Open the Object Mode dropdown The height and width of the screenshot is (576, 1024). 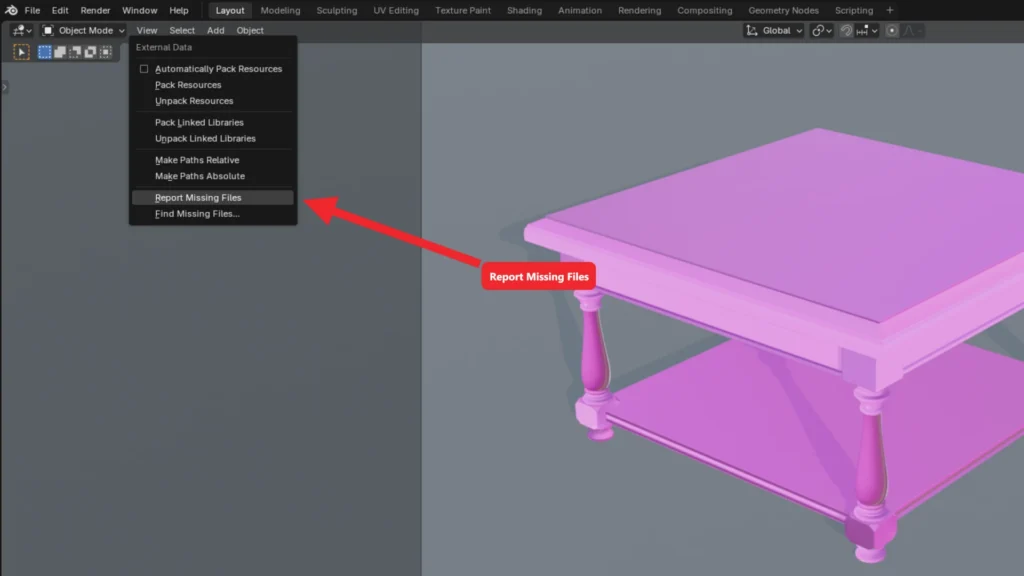point(83,31)
